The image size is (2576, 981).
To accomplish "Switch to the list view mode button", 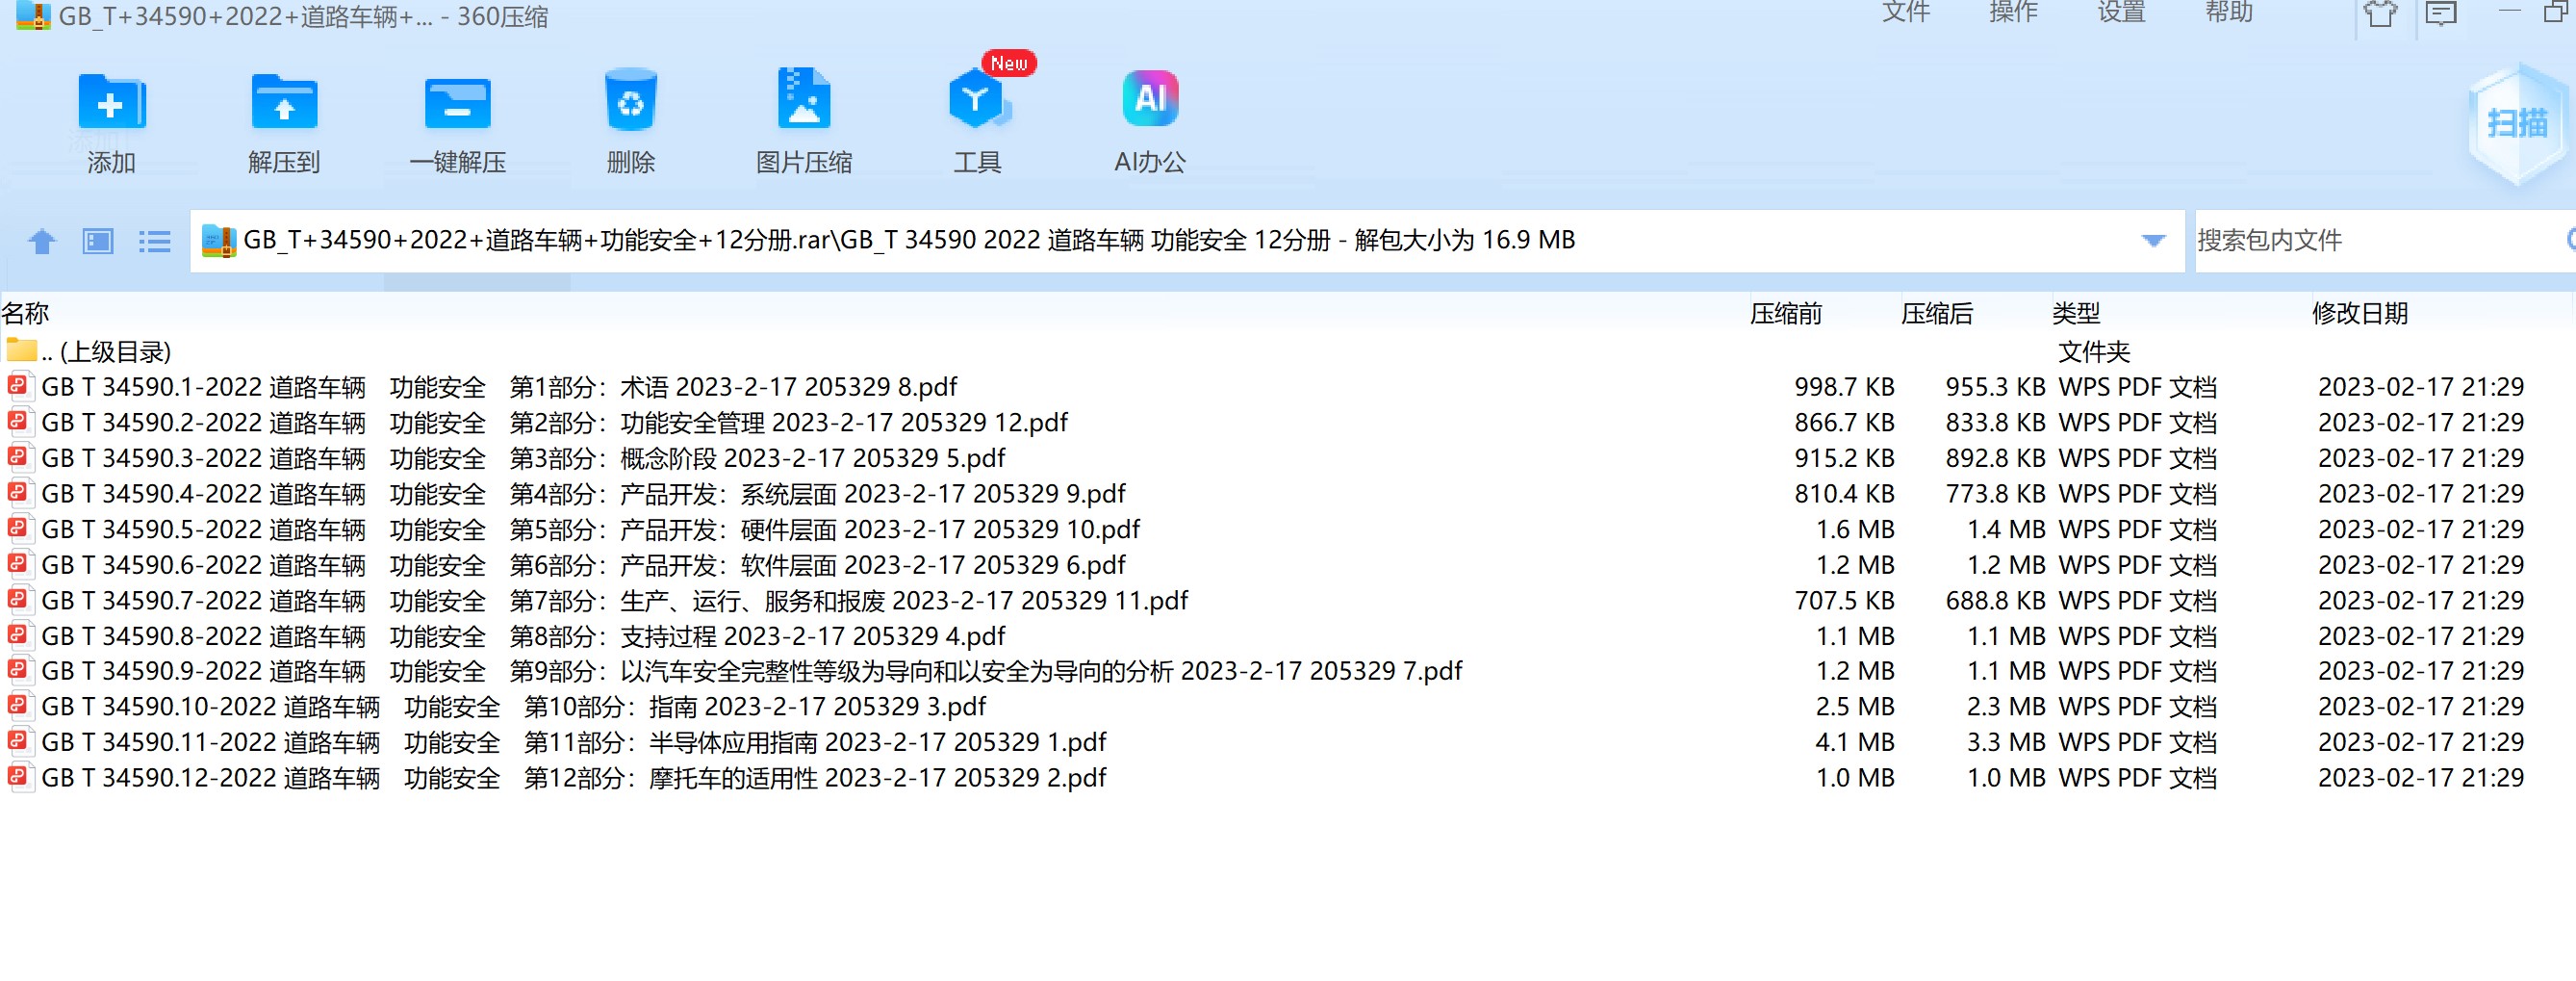I will 154,241.
